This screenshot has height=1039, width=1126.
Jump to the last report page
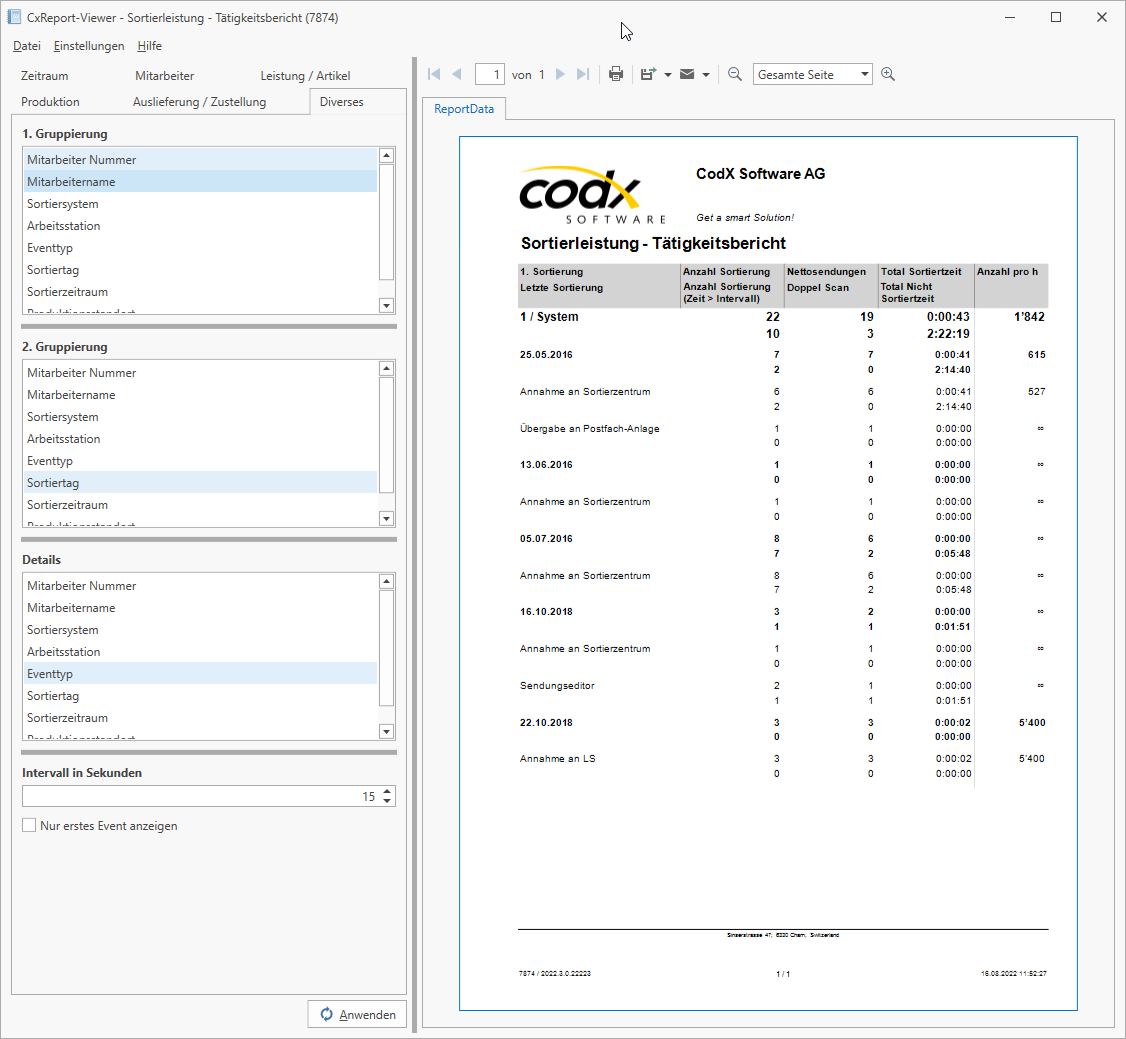click(x=583, y=74)
